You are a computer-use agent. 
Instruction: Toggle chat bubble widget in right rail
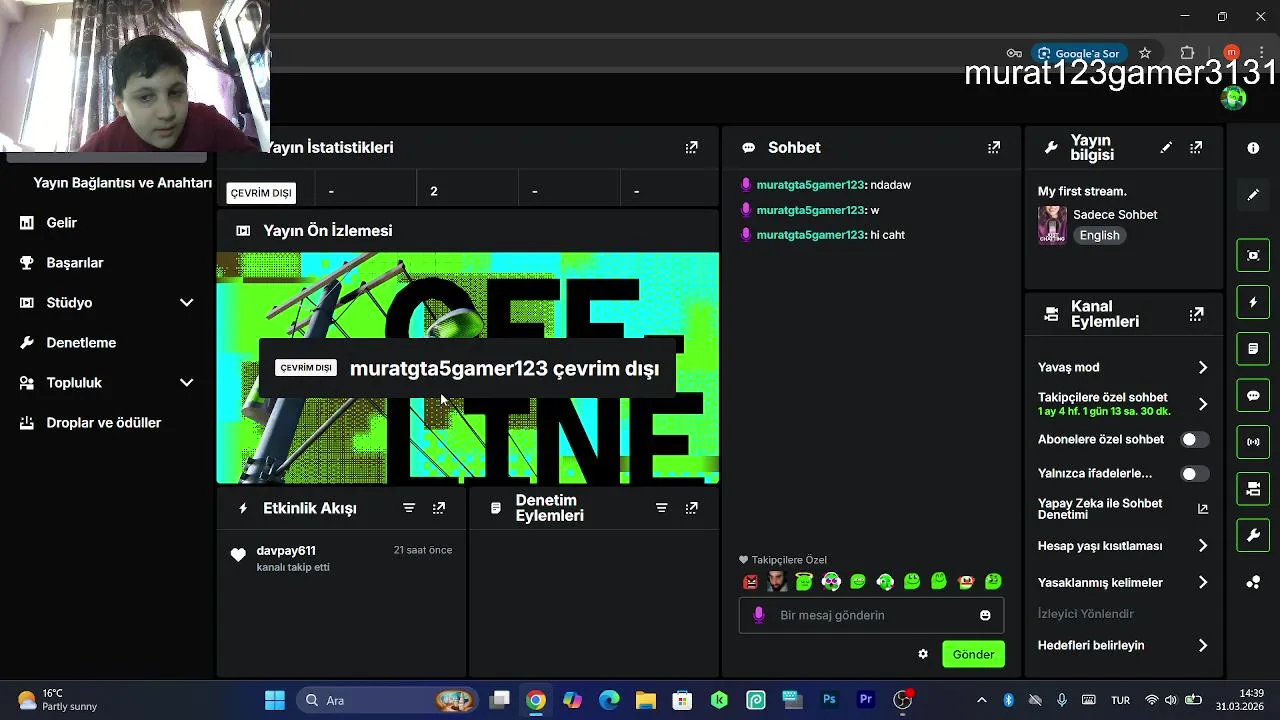pyautogui.click(x=1253, y=395)
